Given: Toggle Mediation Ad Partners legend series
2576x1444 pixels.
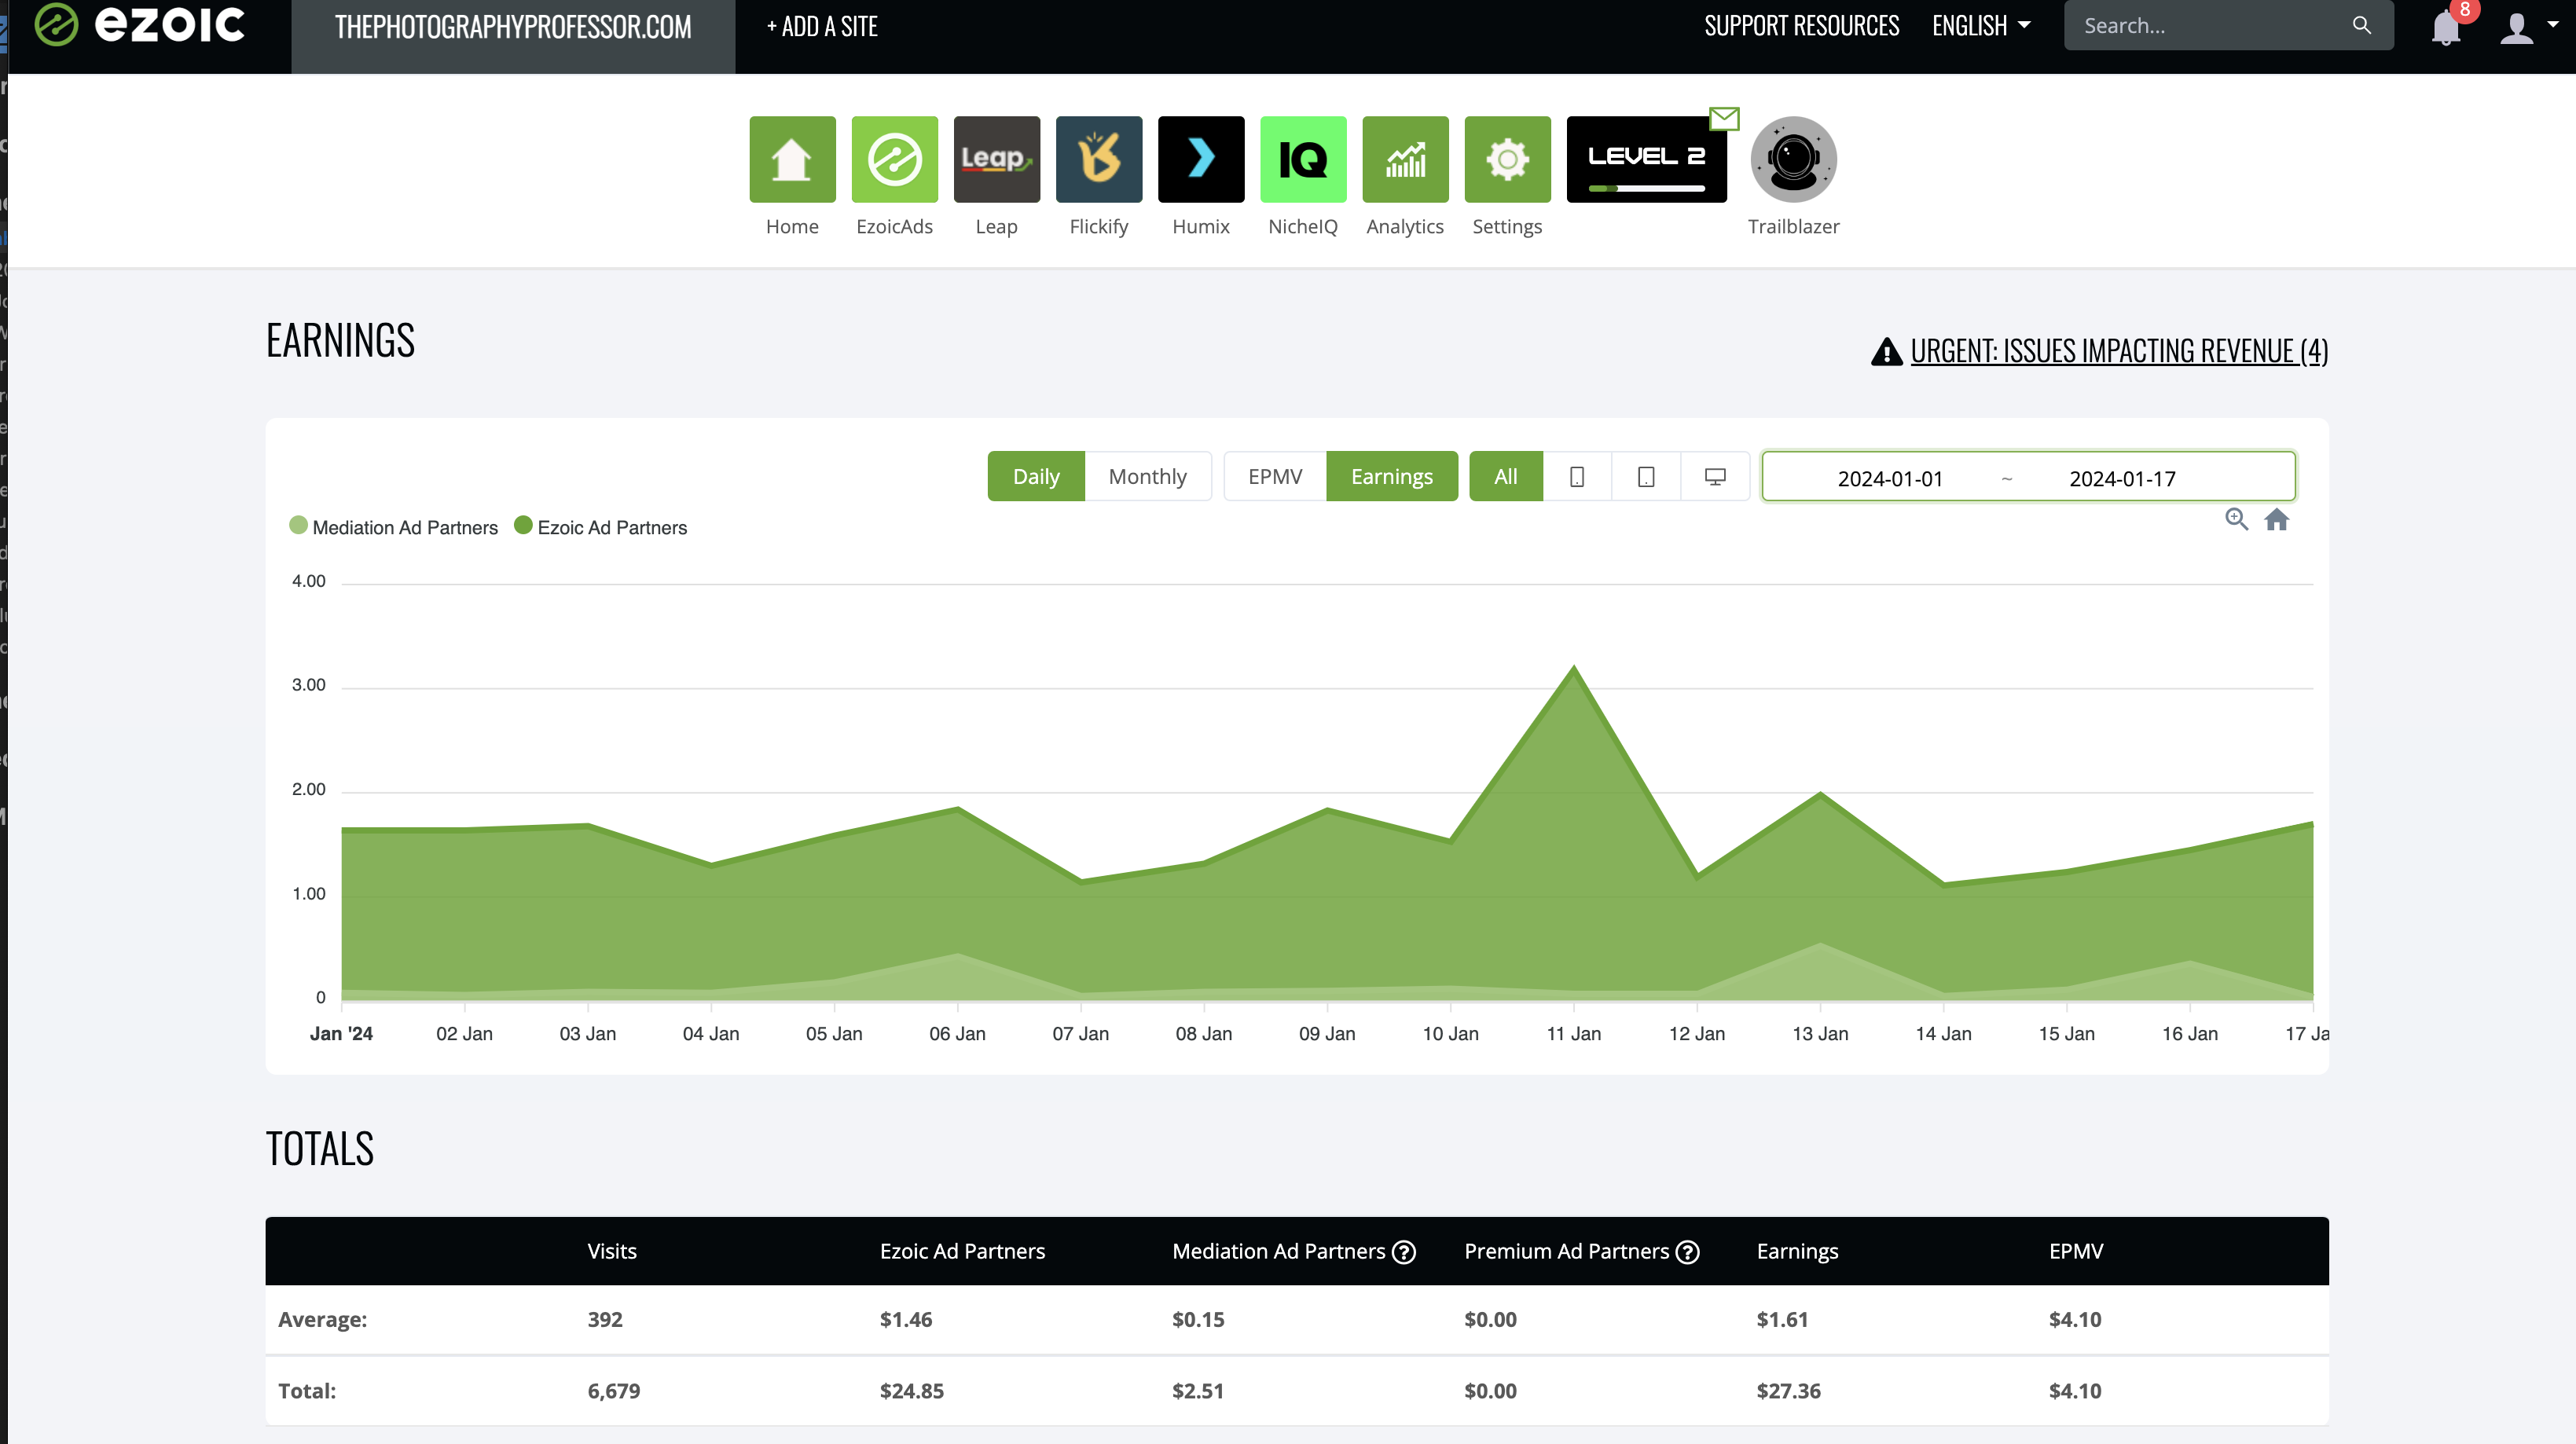Looking at the screenshot, I should pos(393,527).
